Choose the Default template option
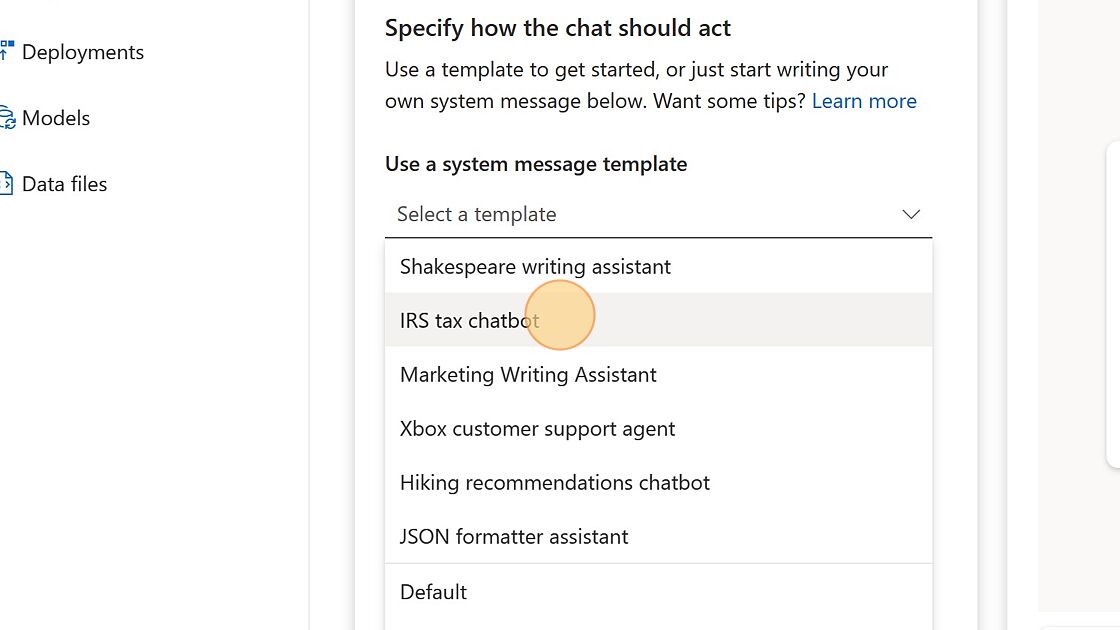This screenshot has height=630, width=1120. 658,591
